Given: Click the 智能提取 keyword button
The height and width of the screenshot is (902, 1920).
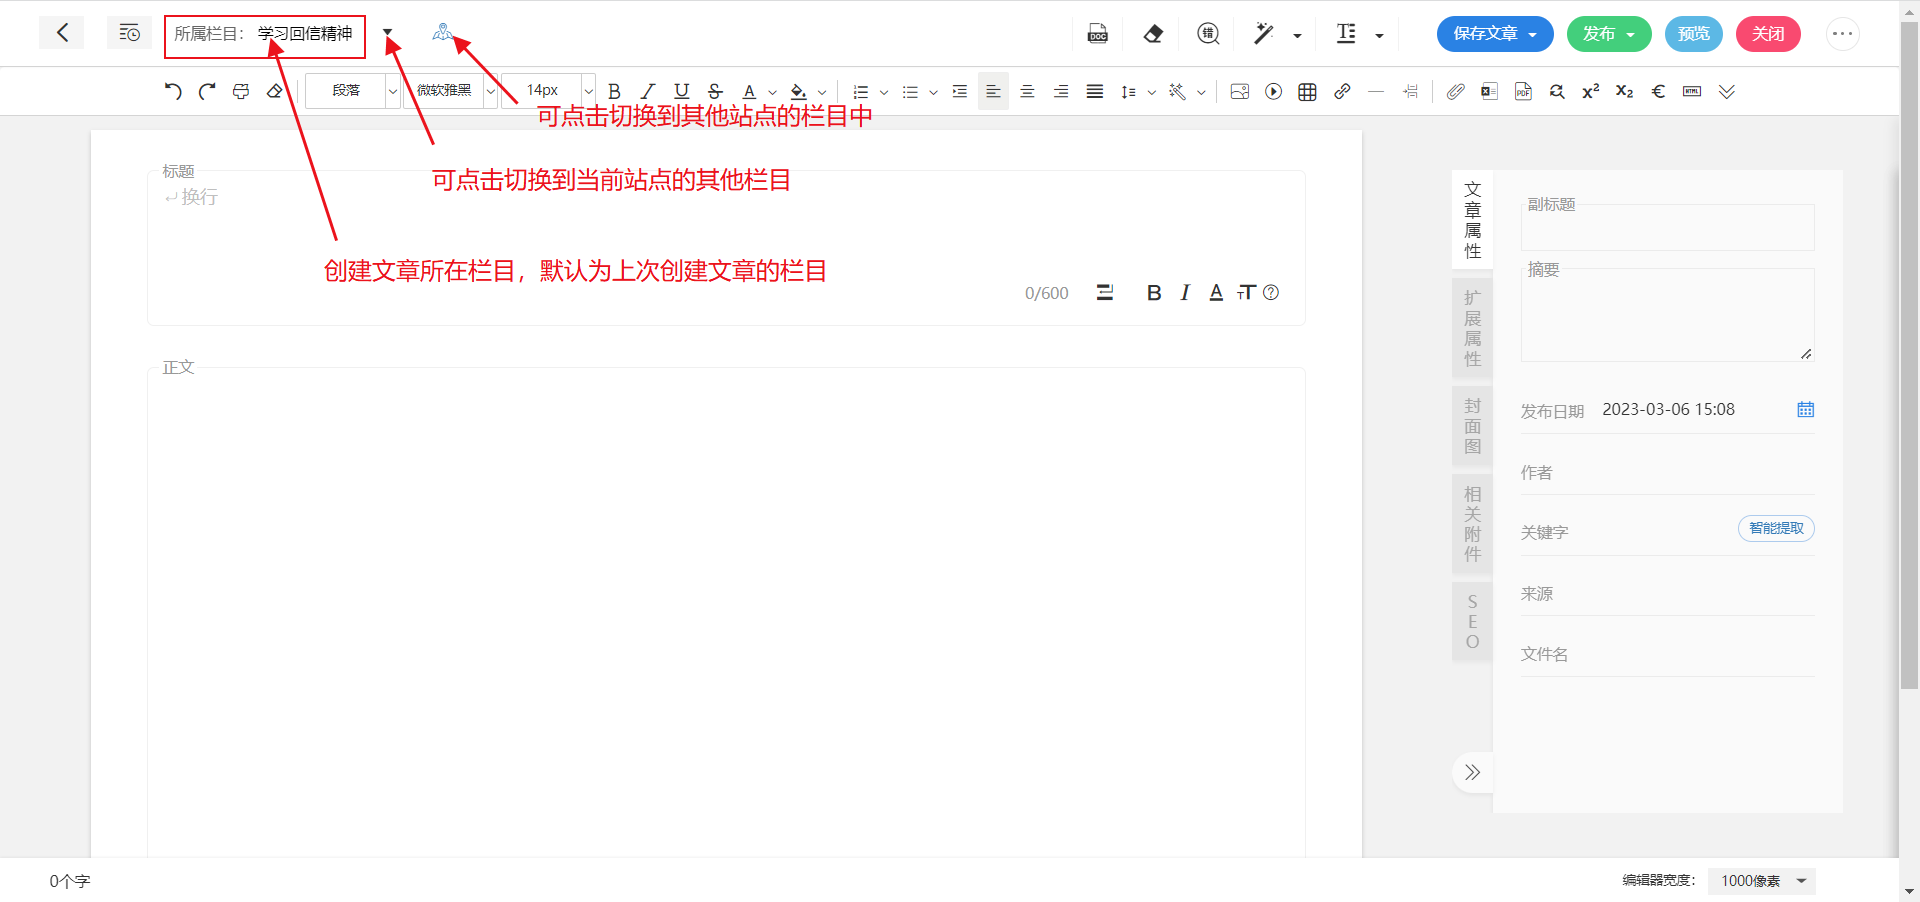Looking at the screenshot, I should coord(1776,529).
